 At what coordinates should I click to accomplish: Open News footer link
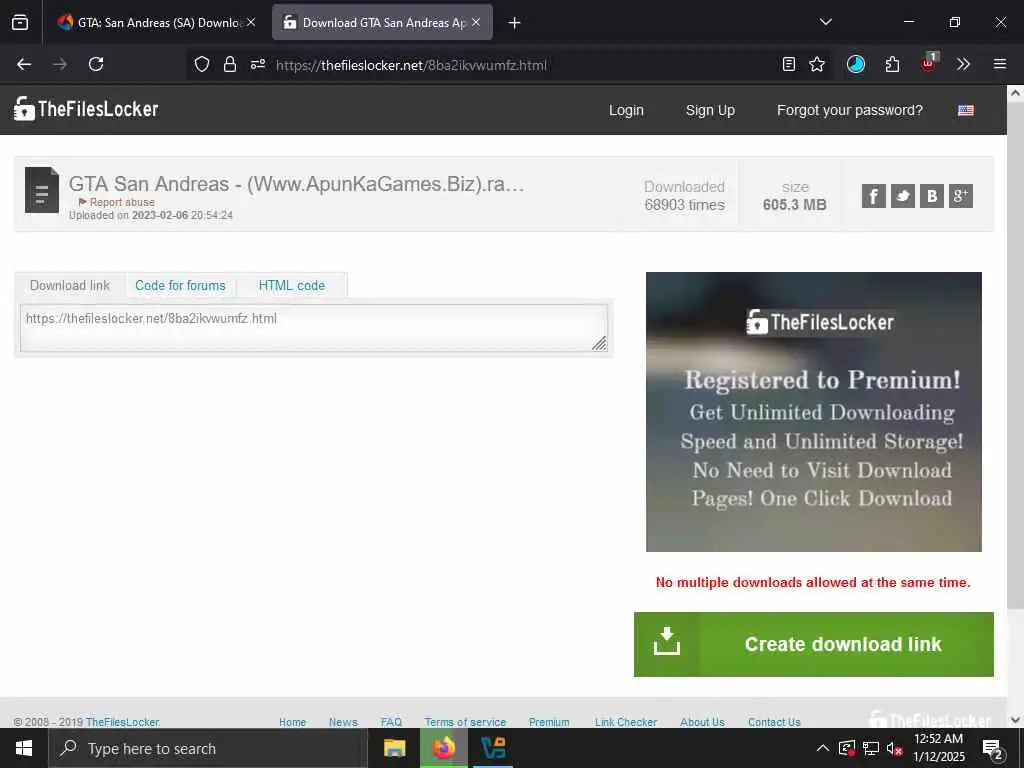tap(344, 722)
